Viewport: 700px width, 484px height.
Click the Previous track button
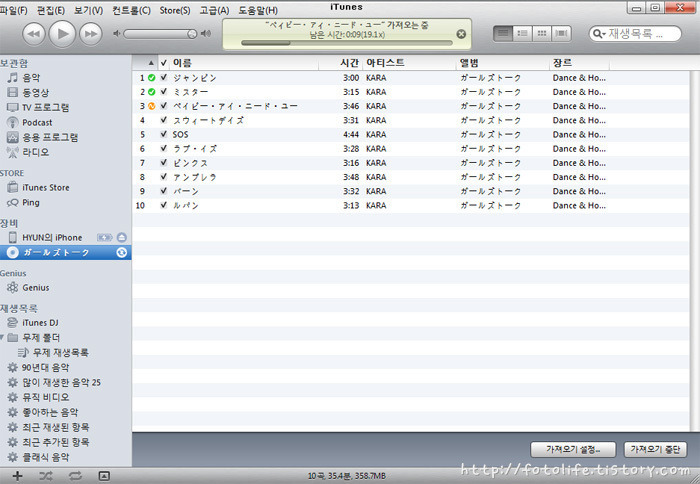click(34, 34)
